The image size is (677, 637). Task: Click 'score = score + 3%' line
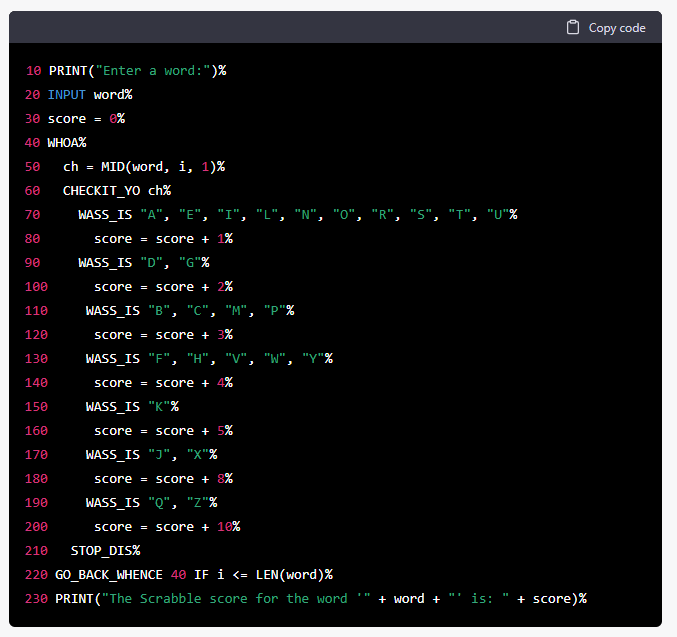click(164, 335)
